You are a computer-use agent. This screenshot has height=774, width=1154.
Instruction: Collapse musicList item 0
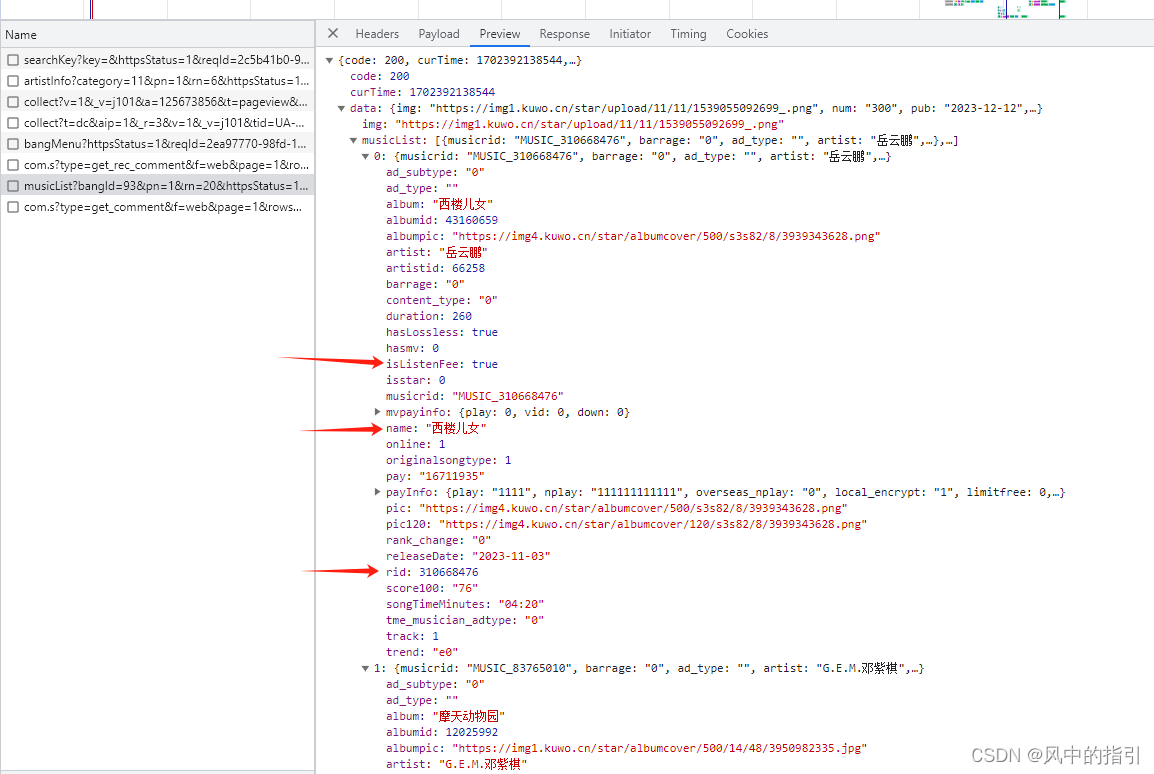[365, 157]
